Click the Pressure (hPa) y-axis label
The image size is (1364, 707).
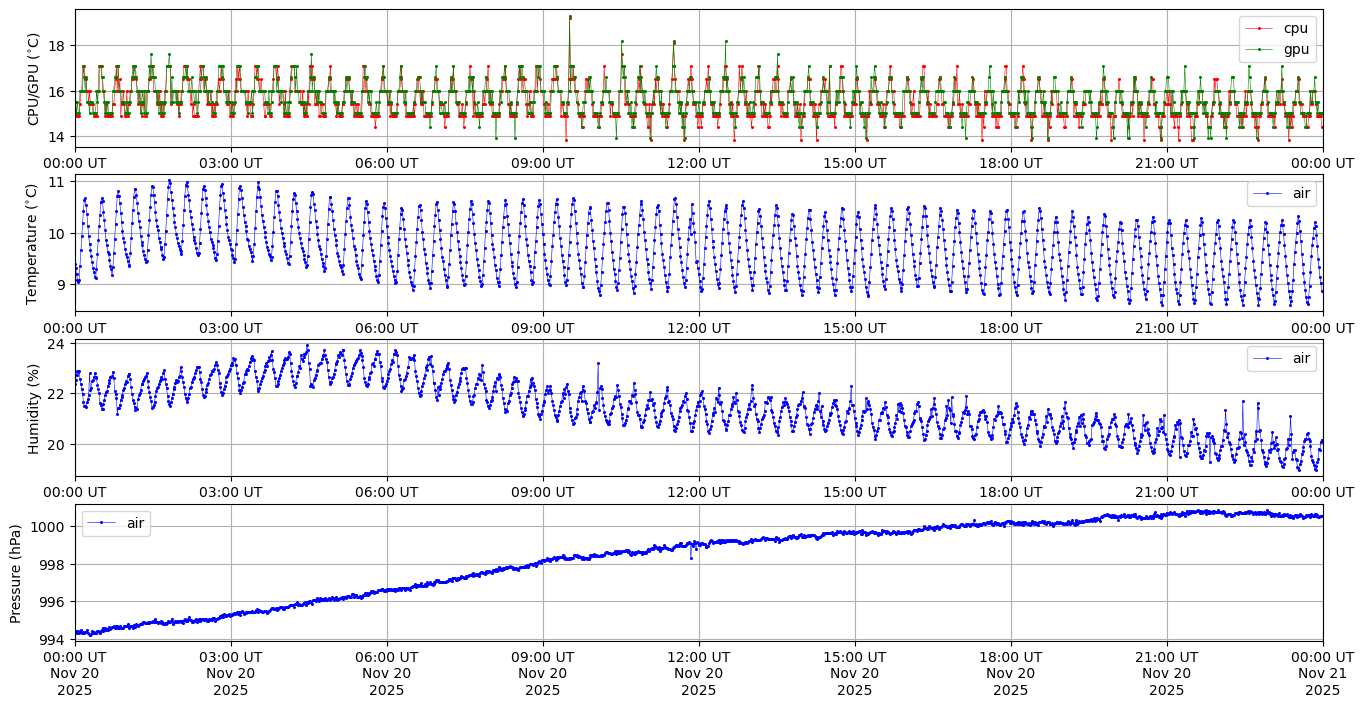15,572
